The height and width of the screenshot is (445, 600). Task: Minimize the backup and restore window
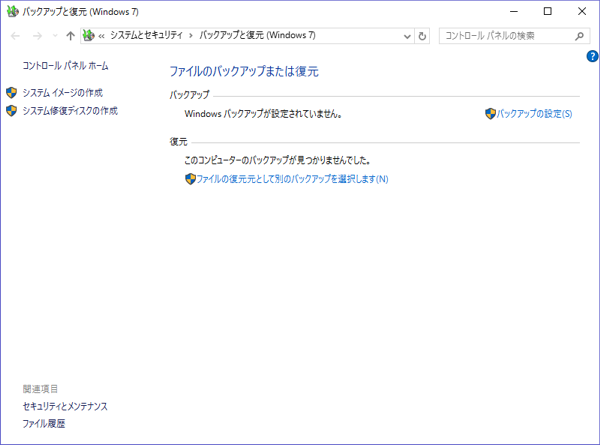click(514, 11)
